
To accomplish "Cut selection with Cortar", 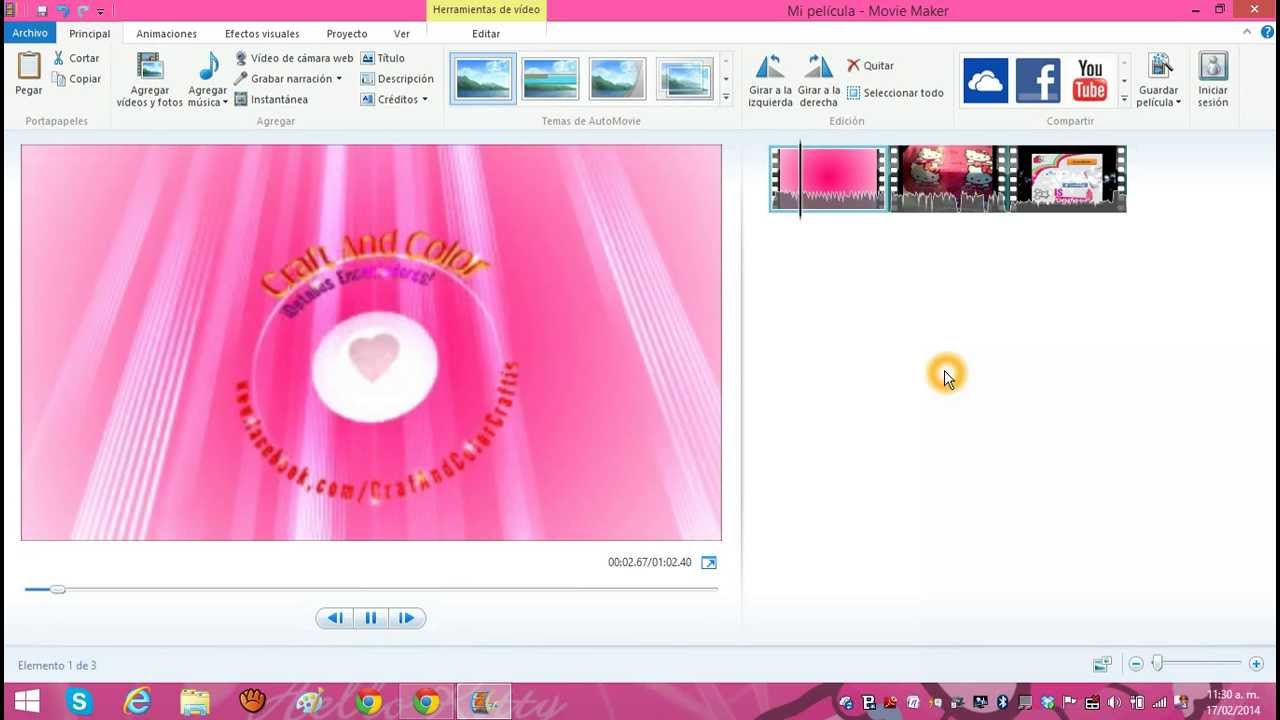I will pyautogui.click(x=77, y=58).
